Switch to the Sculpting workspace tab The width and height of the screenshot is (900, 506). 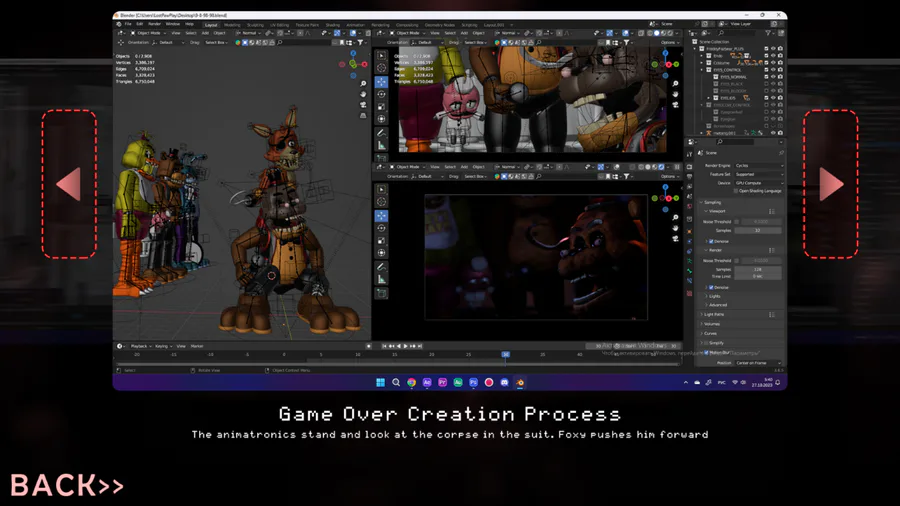pyautogui.click(x=255, y=25)
